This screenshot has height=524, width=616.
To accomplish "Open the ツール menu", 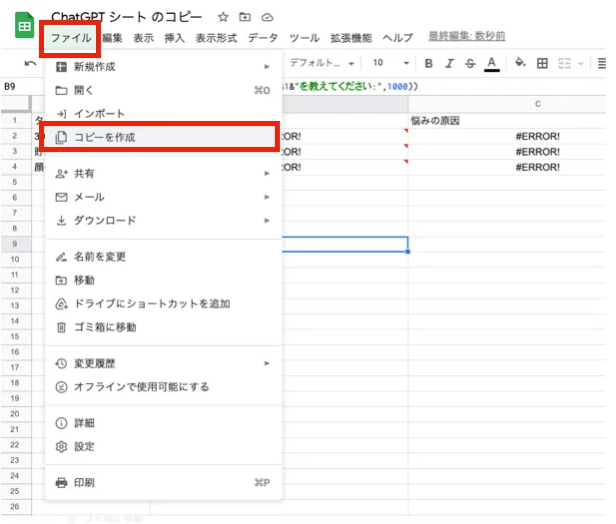I will (x=304, y=38).
